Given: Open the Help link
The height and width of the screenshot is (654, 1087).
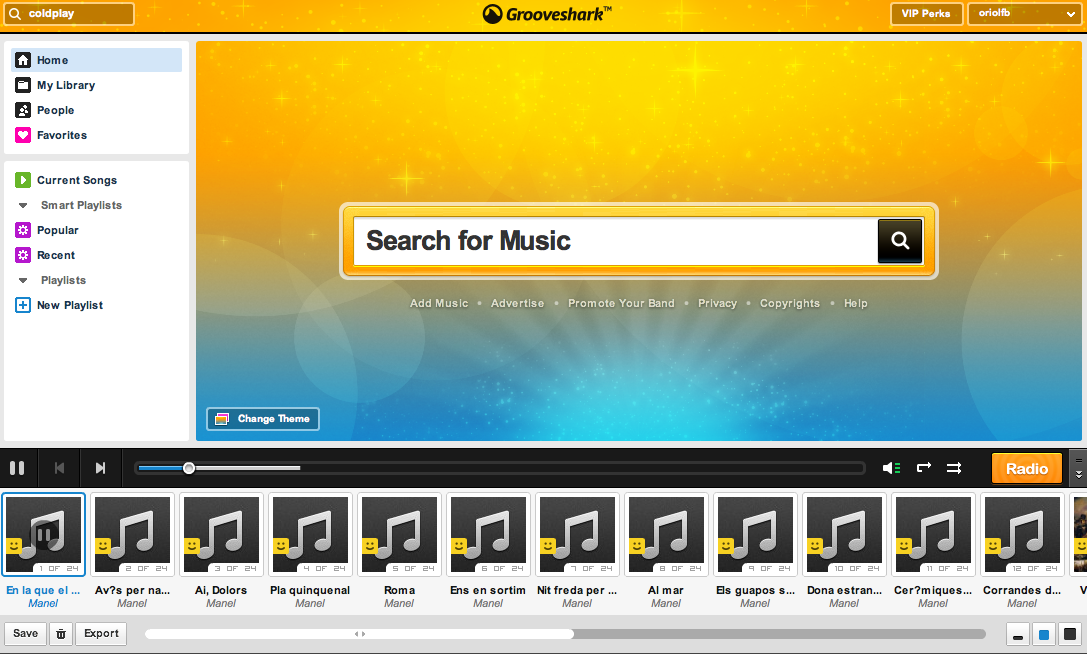Looking at the screenshot, I should click(x=855, y=303).
